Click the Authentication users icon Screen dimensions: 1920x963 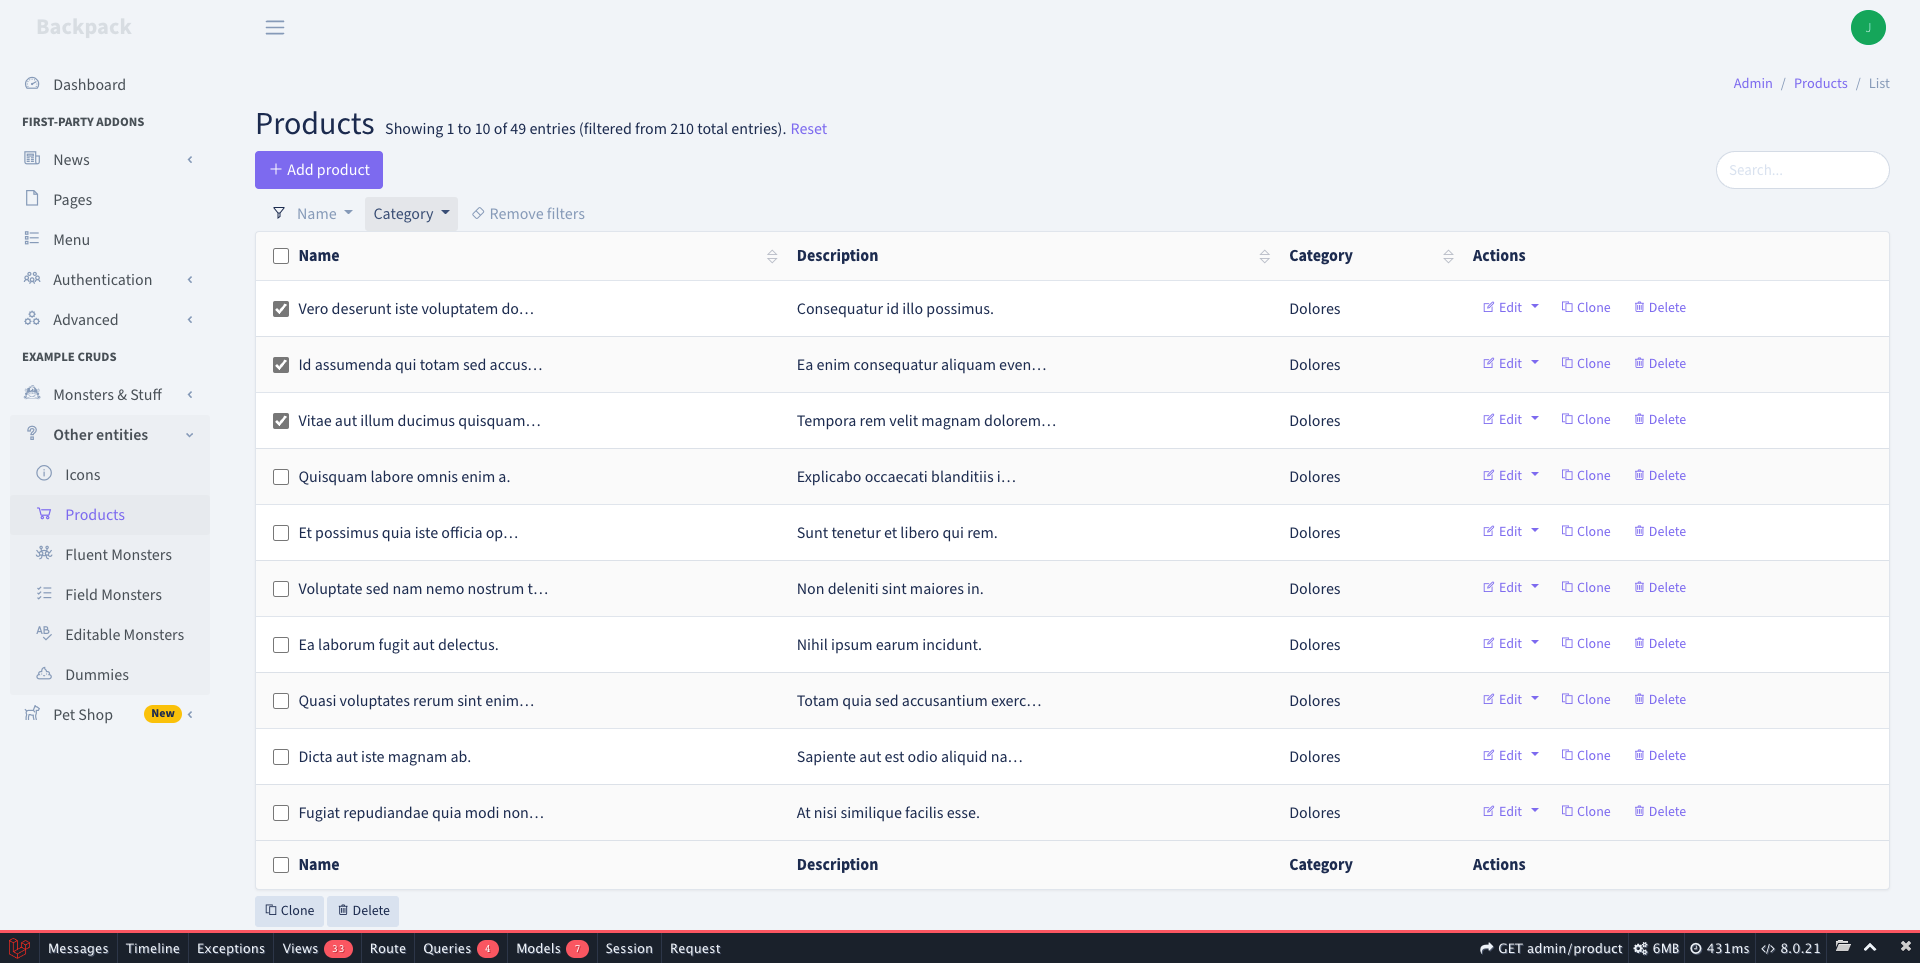pyautogui.click(x=32, y=278)
